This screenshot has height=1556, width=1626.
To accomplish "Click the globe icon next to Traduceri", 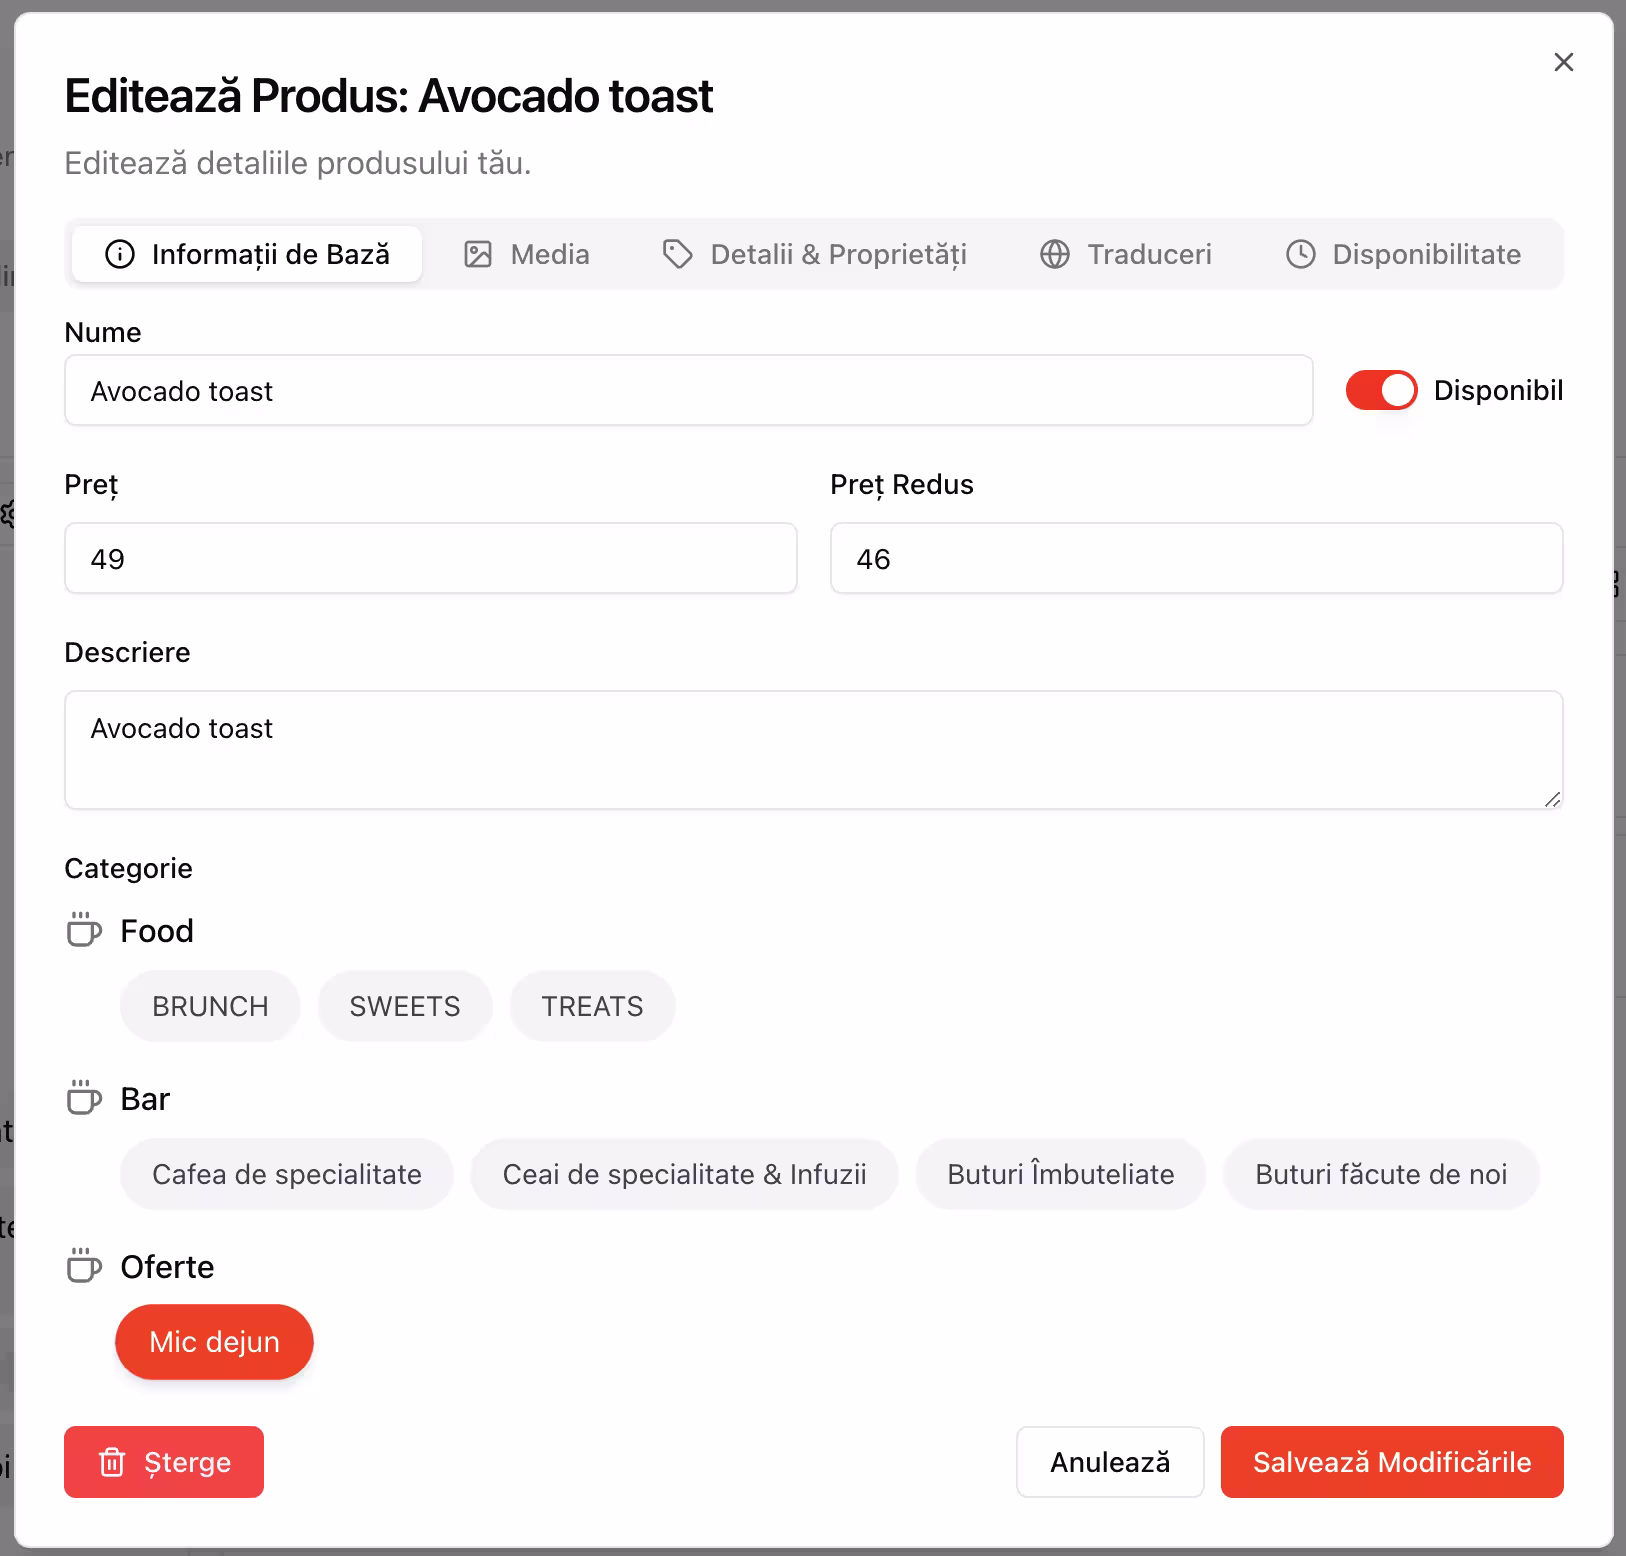I will tap(1055, 254).
